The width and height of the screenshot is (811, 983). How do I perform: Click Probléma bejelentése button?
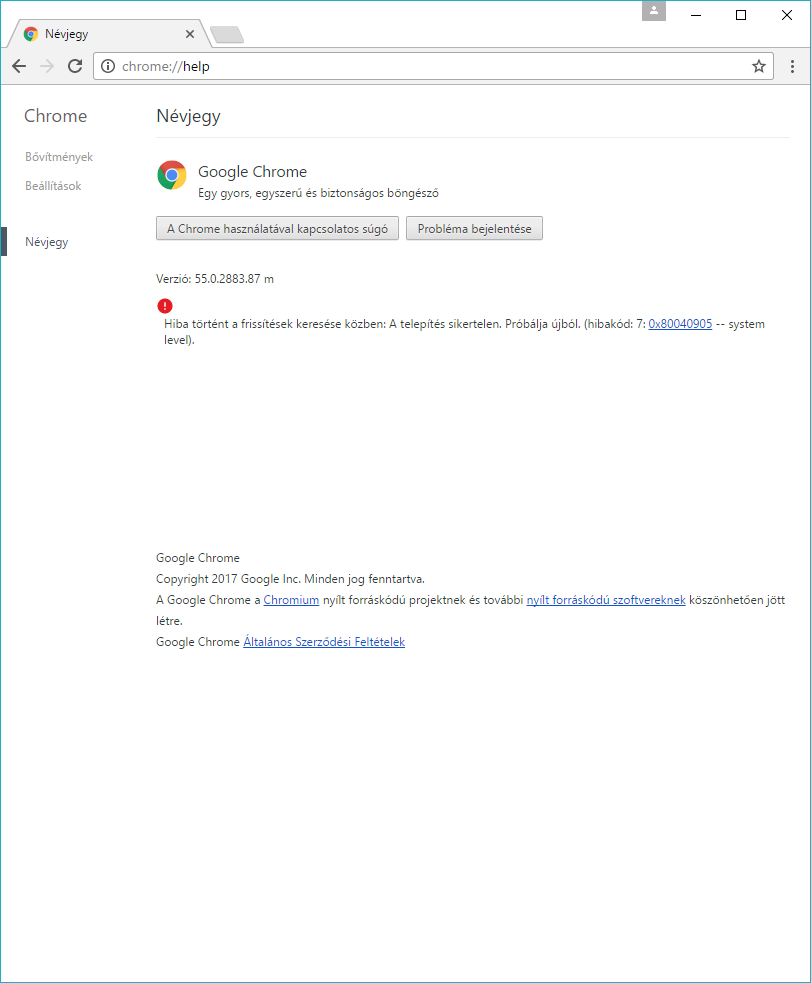pyautogui.click(x=474, y=229)
